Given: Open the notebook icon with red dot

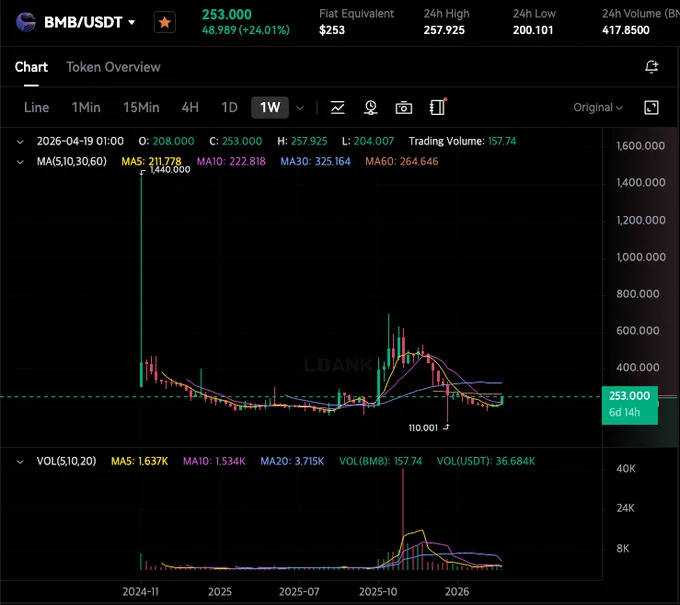Looking at the screenshot, I should [437, 107].
